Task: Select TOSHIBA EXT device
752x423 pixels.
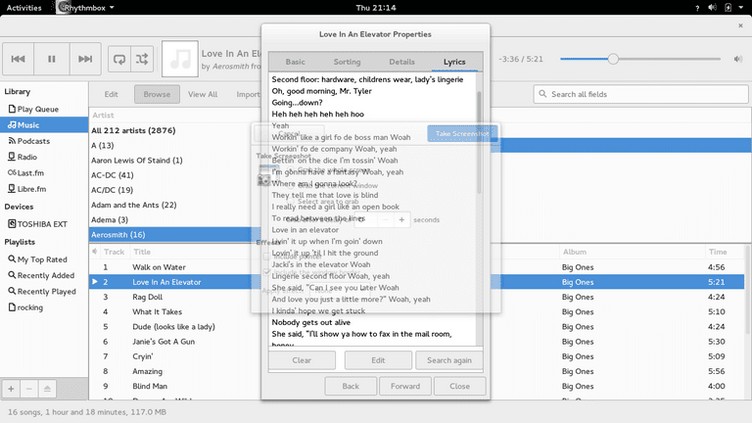Action: [44, 224]
